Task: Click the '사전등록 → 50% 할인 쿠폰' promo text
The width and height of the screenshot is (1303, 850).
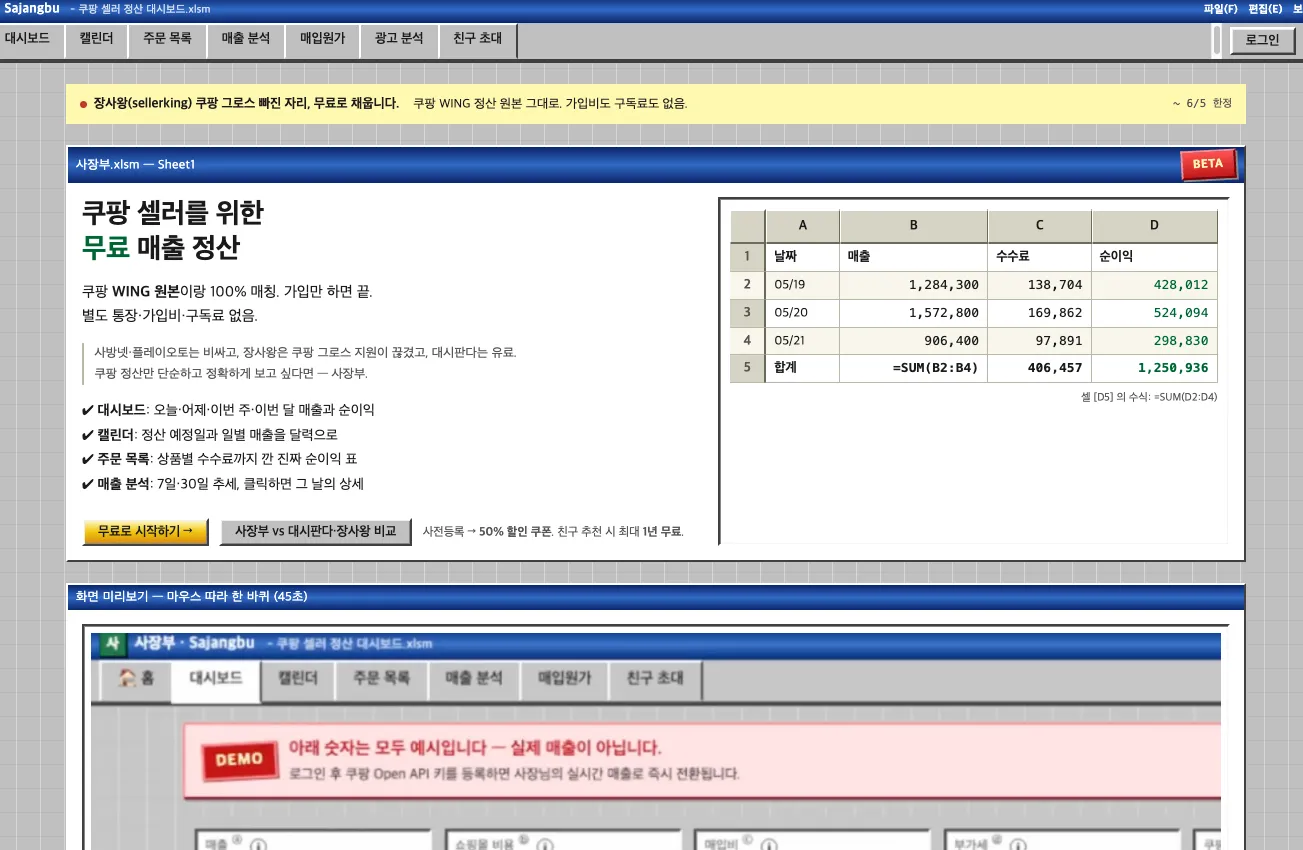Action: [x=552, y=532]
